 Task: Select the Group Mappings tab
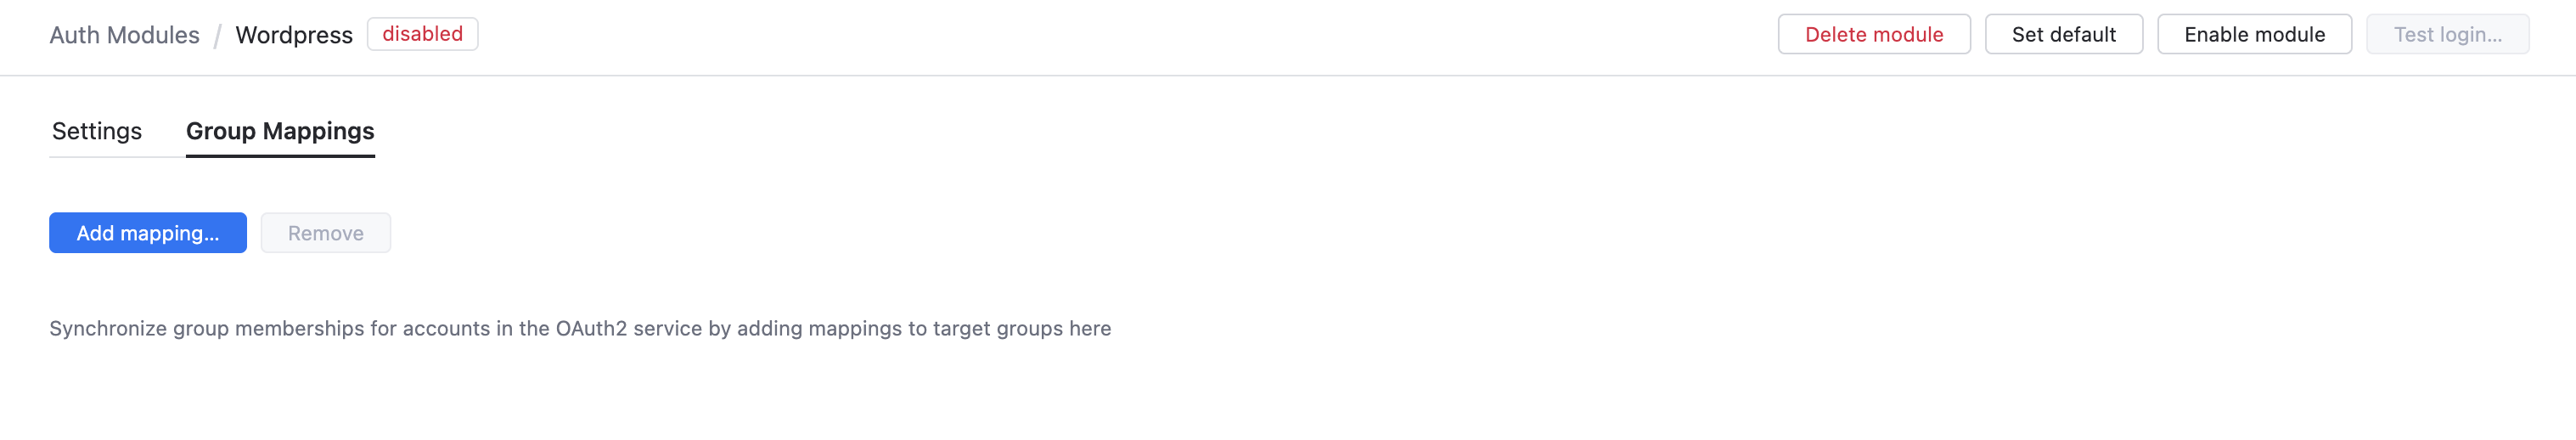point(280,131)
